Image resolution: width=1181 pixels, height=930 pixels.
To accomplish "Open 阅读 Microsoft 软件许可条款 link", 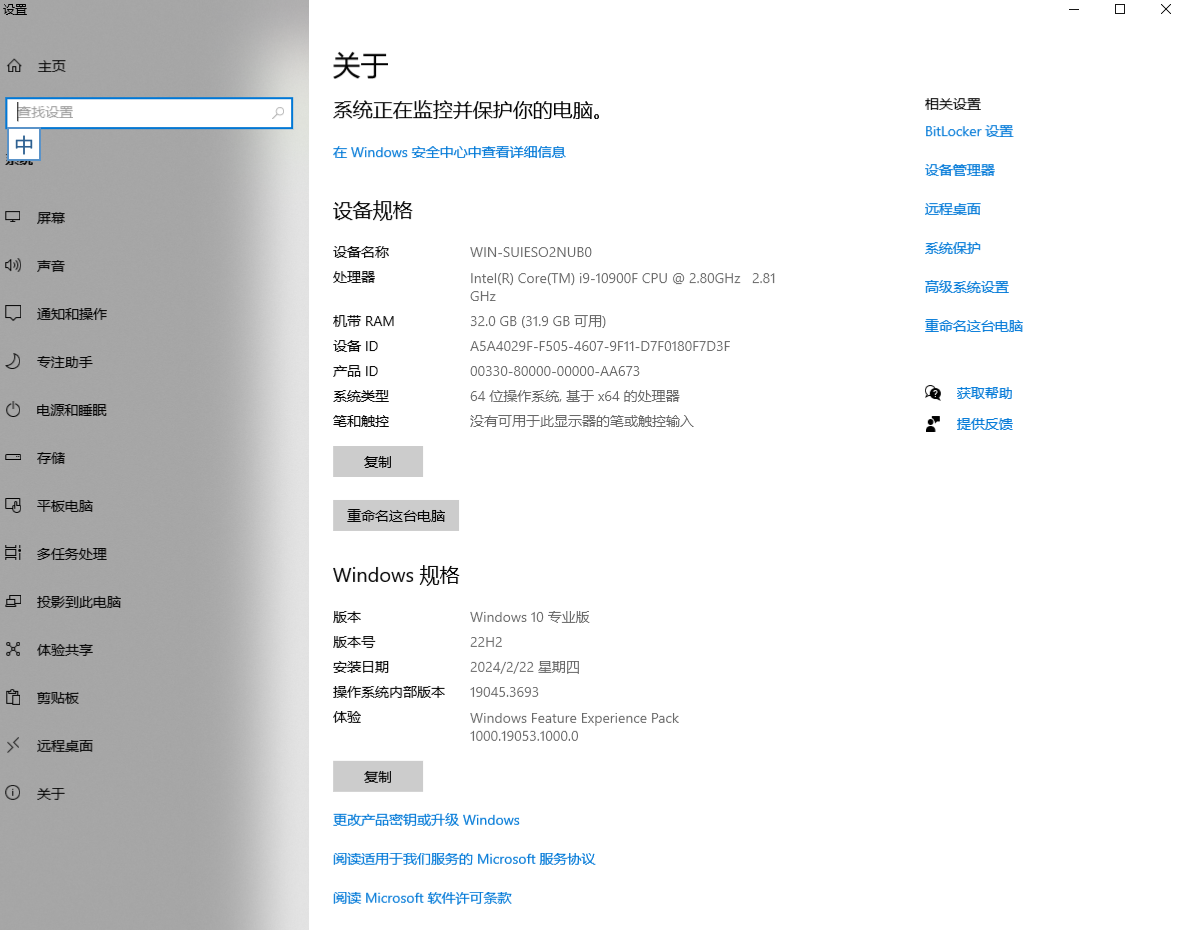I will point(423,898).
